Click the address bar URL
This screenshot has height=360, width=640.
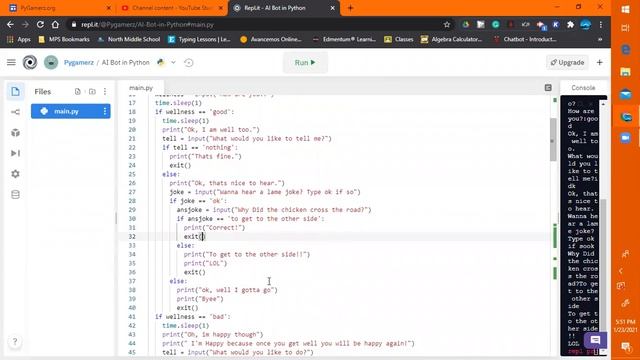(x=147, y=24)
